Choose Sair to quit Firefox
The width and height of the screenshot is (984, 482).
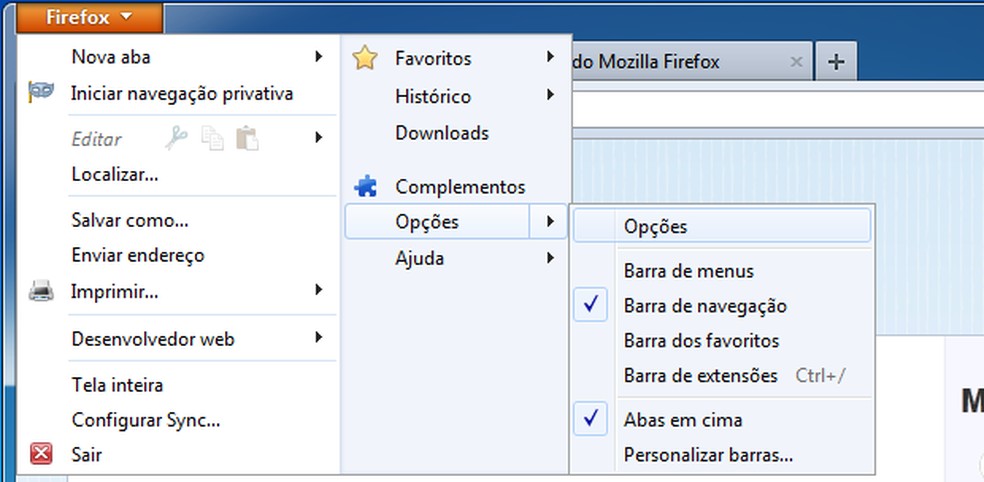pos(87,454)
